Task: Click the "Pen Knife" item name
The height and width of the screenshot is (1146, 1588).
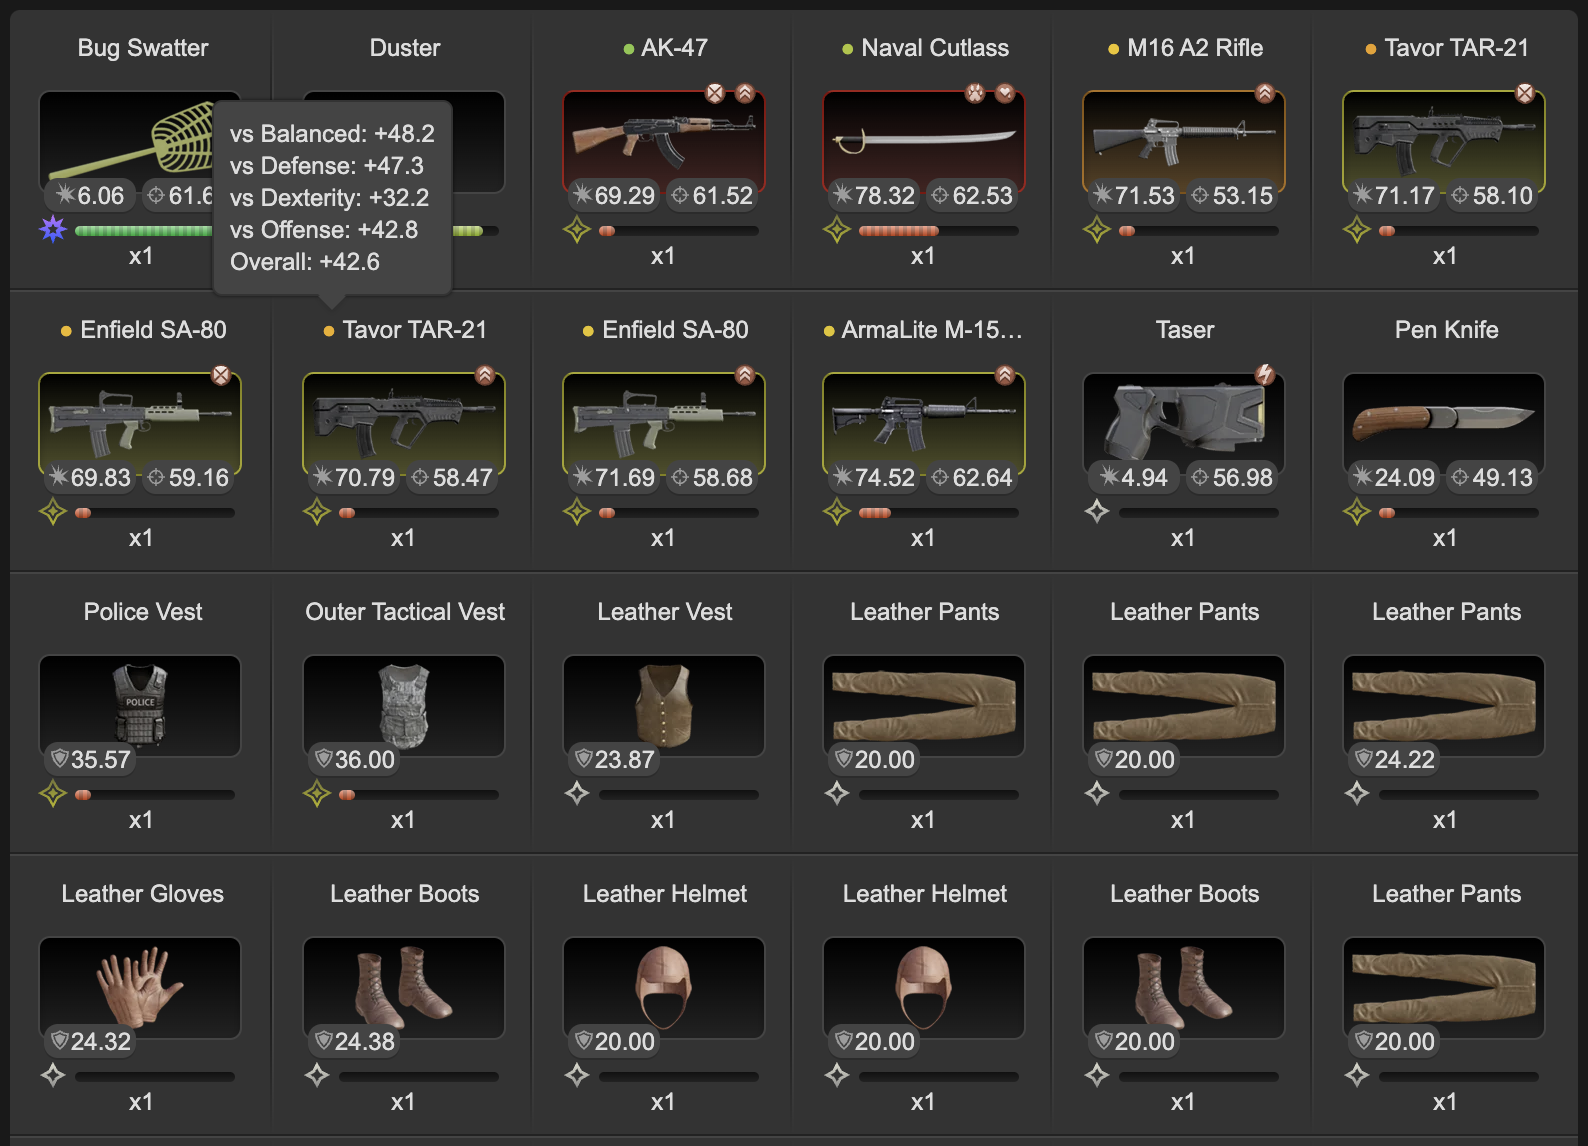Action: (1447, 330)
